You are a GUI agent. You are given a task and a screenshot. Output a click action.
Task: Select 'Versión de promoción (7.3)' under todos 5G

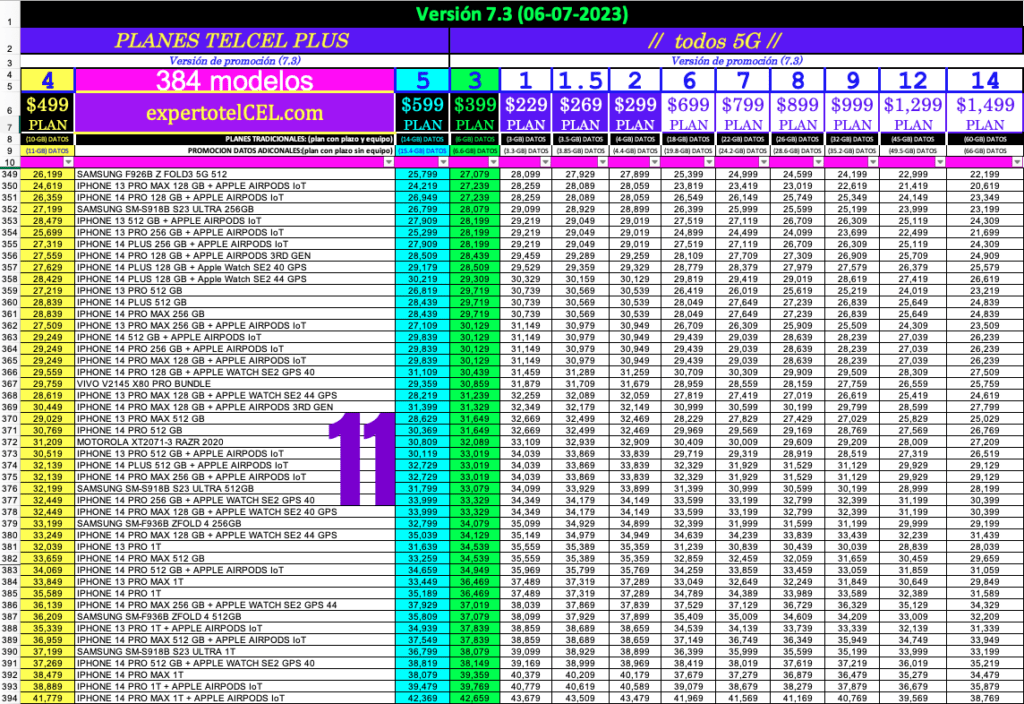737,61
